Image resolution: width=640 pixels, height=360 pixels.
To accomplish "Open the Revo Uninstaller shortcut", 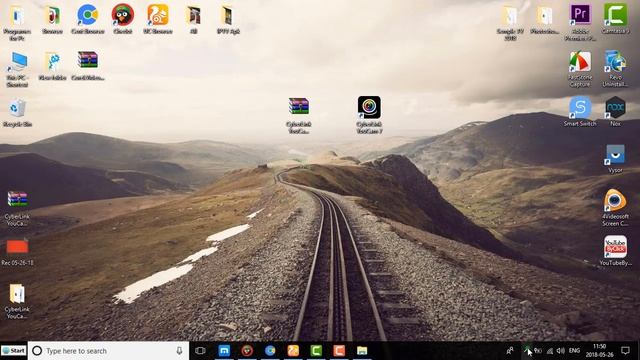I will [615, 62].
